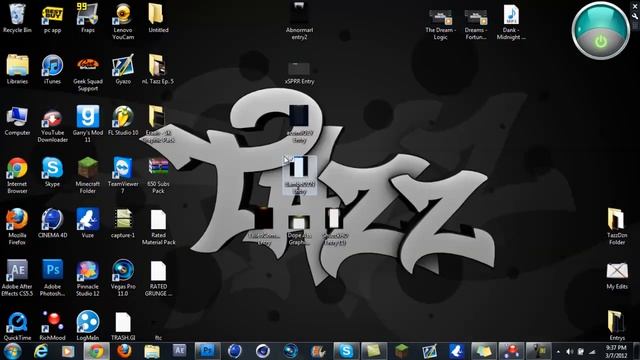Select the Computer desktop icon
Image resolution: width=640 pixels, height=360 pixels.
point(17,121)
